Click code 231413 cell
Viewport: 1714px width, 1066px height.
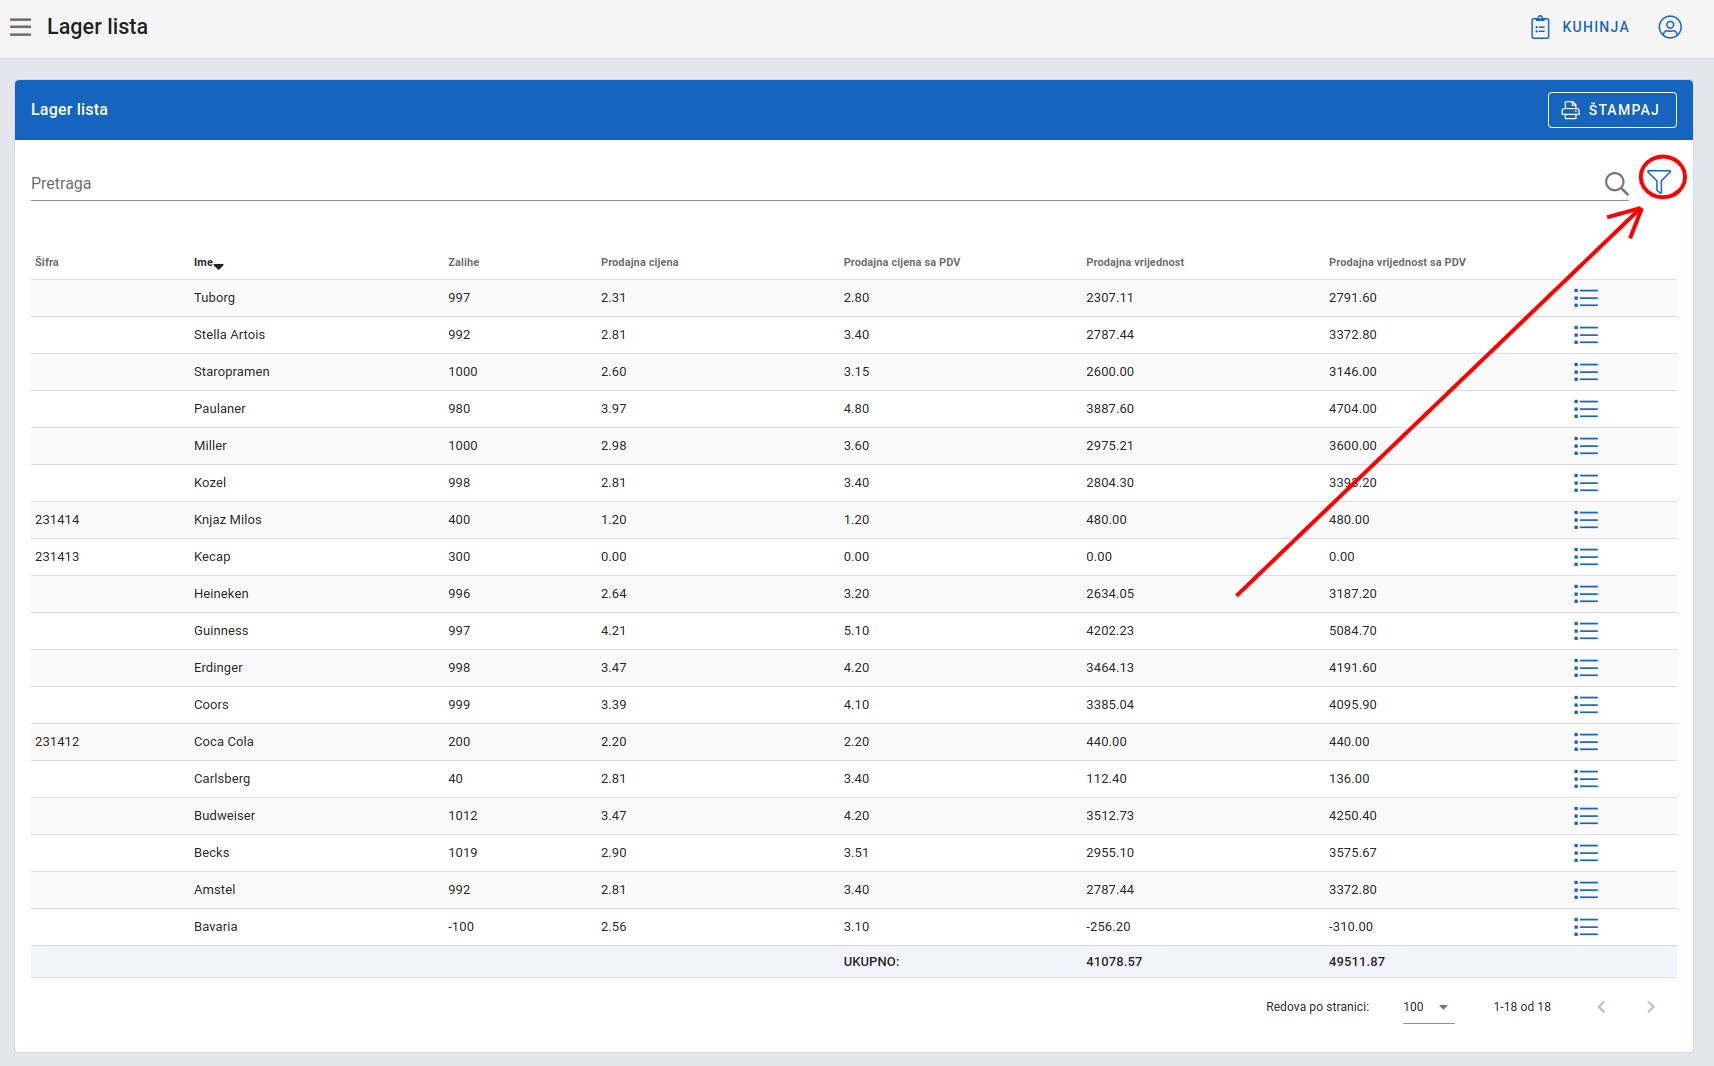click(57, 557)
